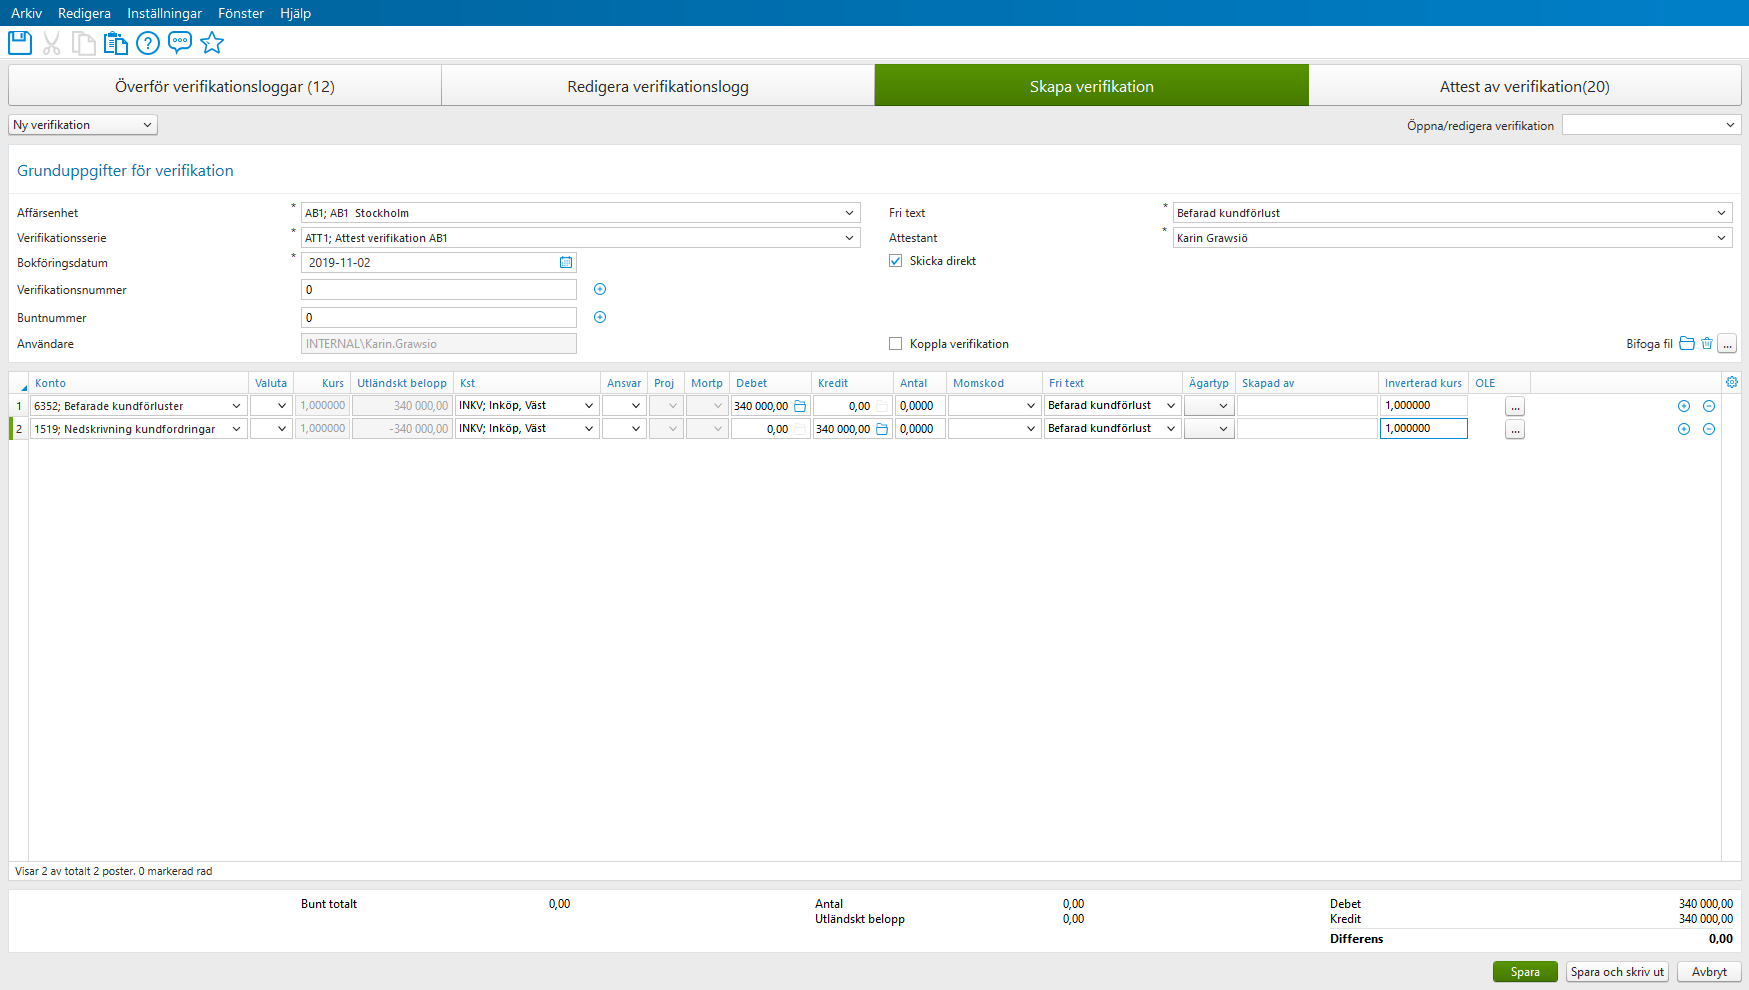
Task: Expand the Öppna/redigera verifikation dropdown
Action: [x=1731, y=124]
